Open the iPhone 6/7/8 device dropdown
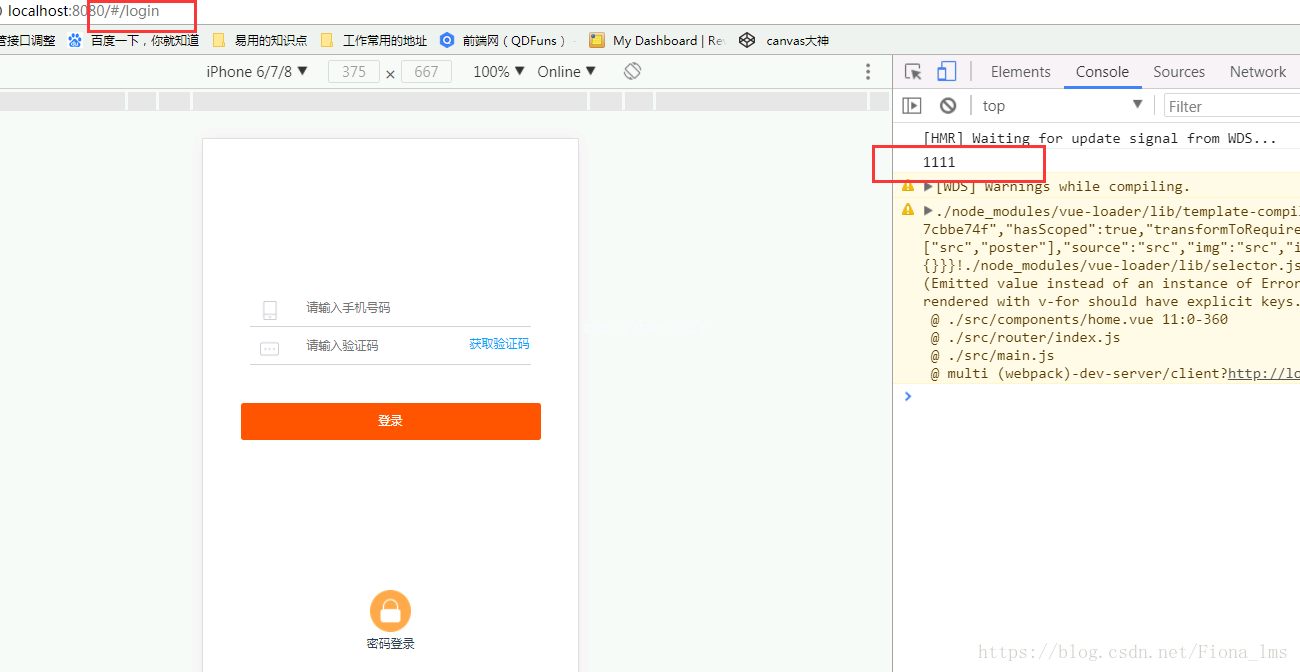Screen dimensions: 1300x672 [x=257, y=72]
